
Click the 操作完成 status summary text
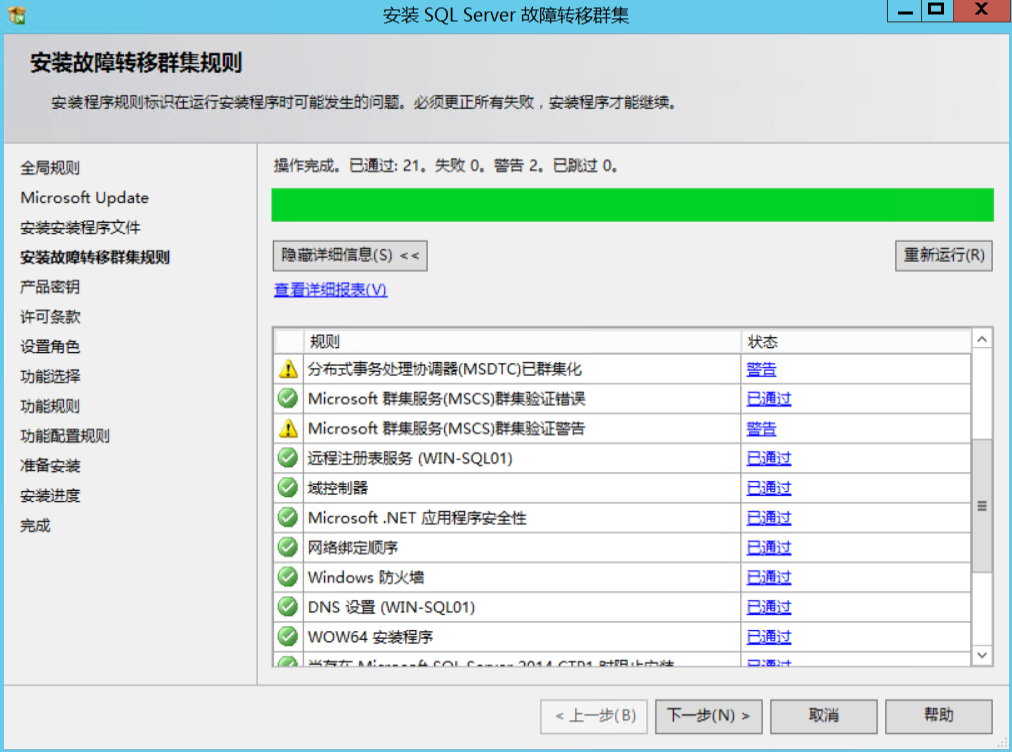(x=445, y=166)
